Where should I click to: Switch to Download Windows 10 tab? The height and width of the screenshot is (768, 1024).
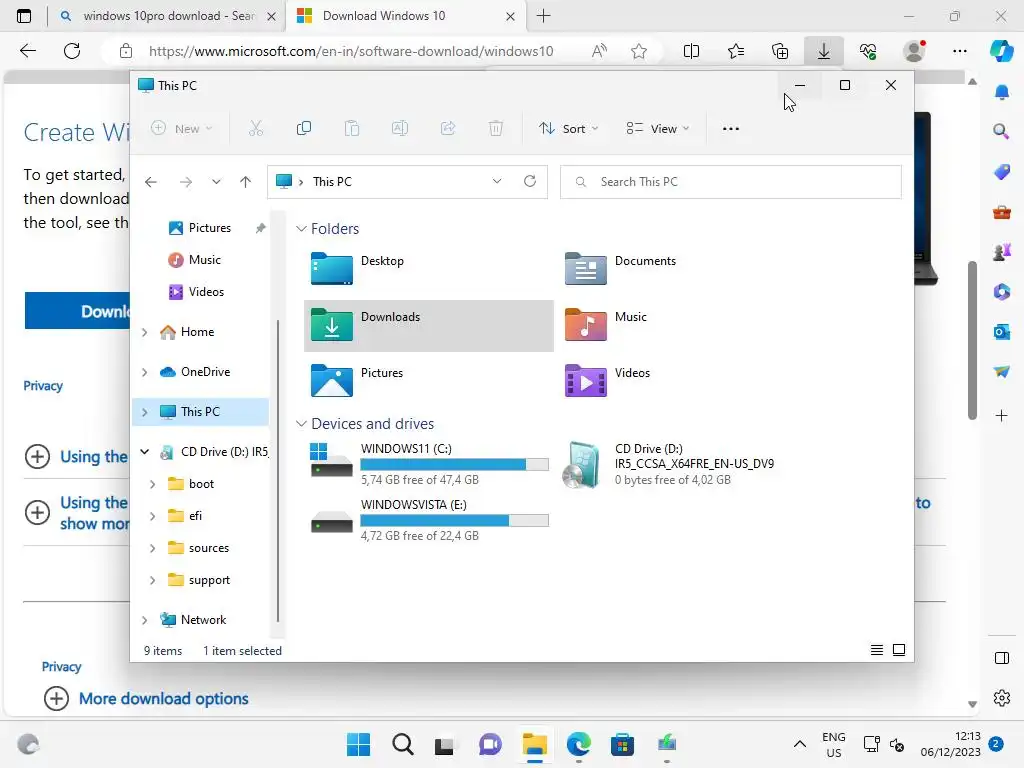(x=384, y=16)
